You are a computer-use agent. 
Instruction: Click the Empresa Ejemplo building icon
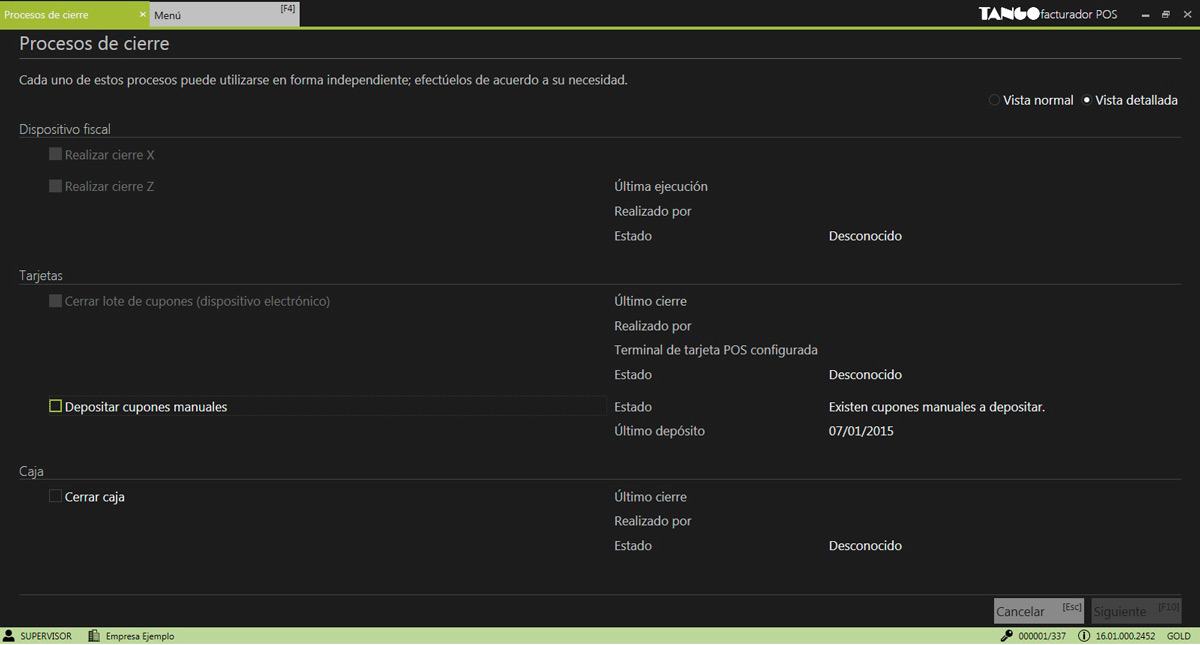coord(94,636)
